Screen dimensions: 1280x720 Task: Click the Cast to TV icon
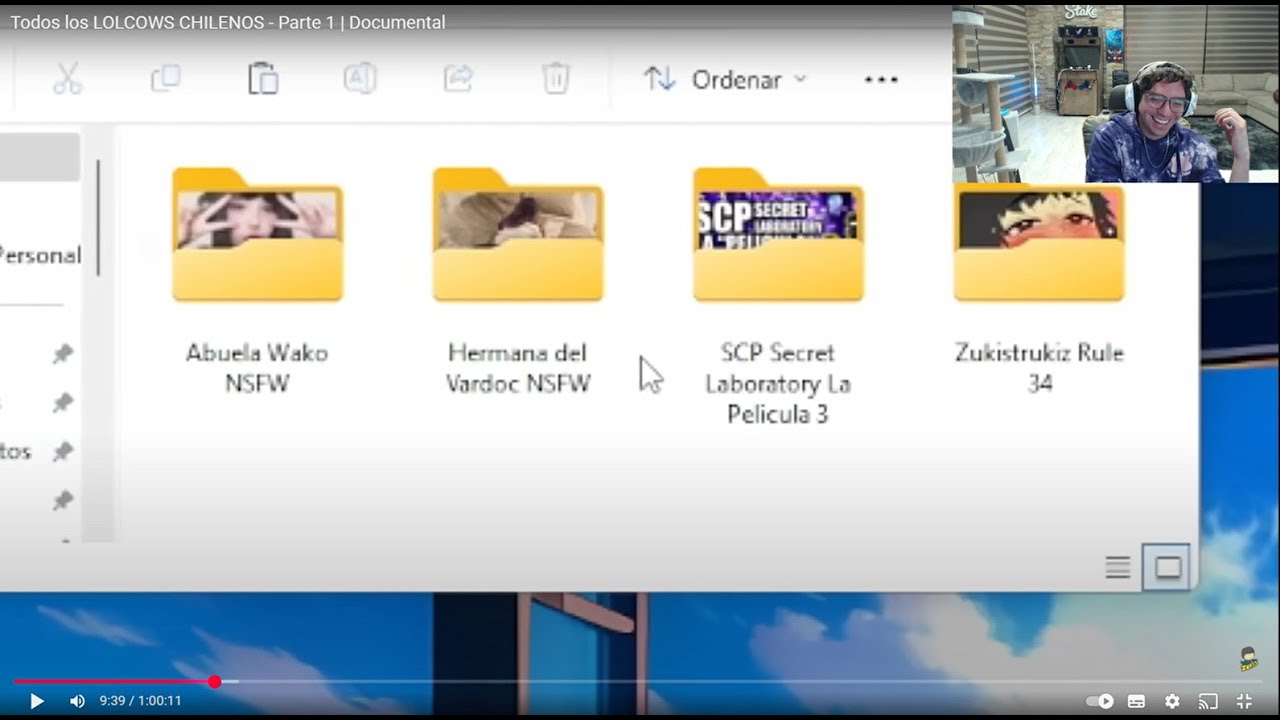[1209, 701]
